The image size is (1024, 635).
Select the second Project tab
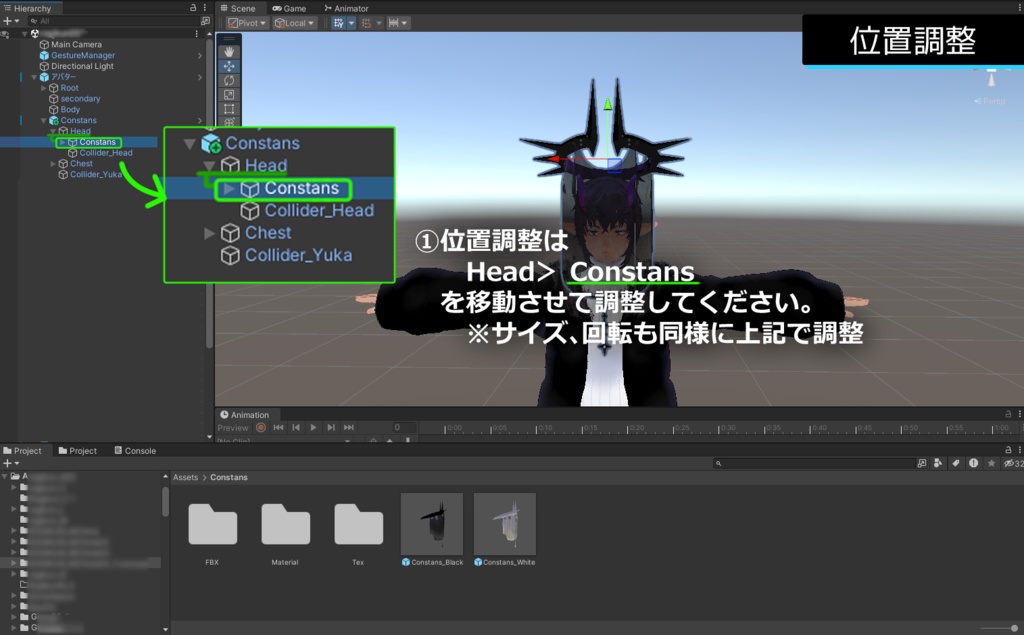pyautogui.click(x=78, y=451)
